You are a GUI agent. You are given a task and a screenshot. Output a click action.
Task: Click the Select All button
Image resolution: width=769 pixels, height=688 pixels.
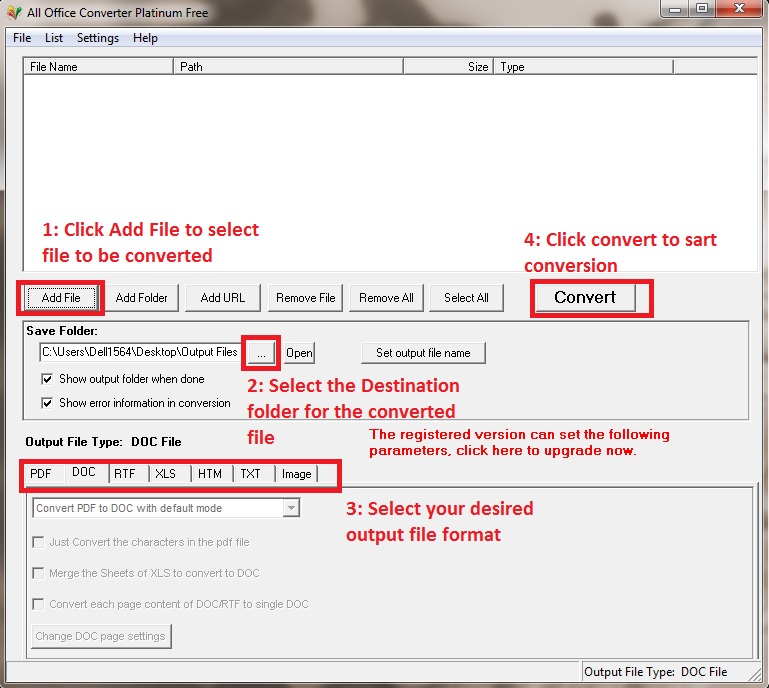pyautogui.click(x=466, y=298)
